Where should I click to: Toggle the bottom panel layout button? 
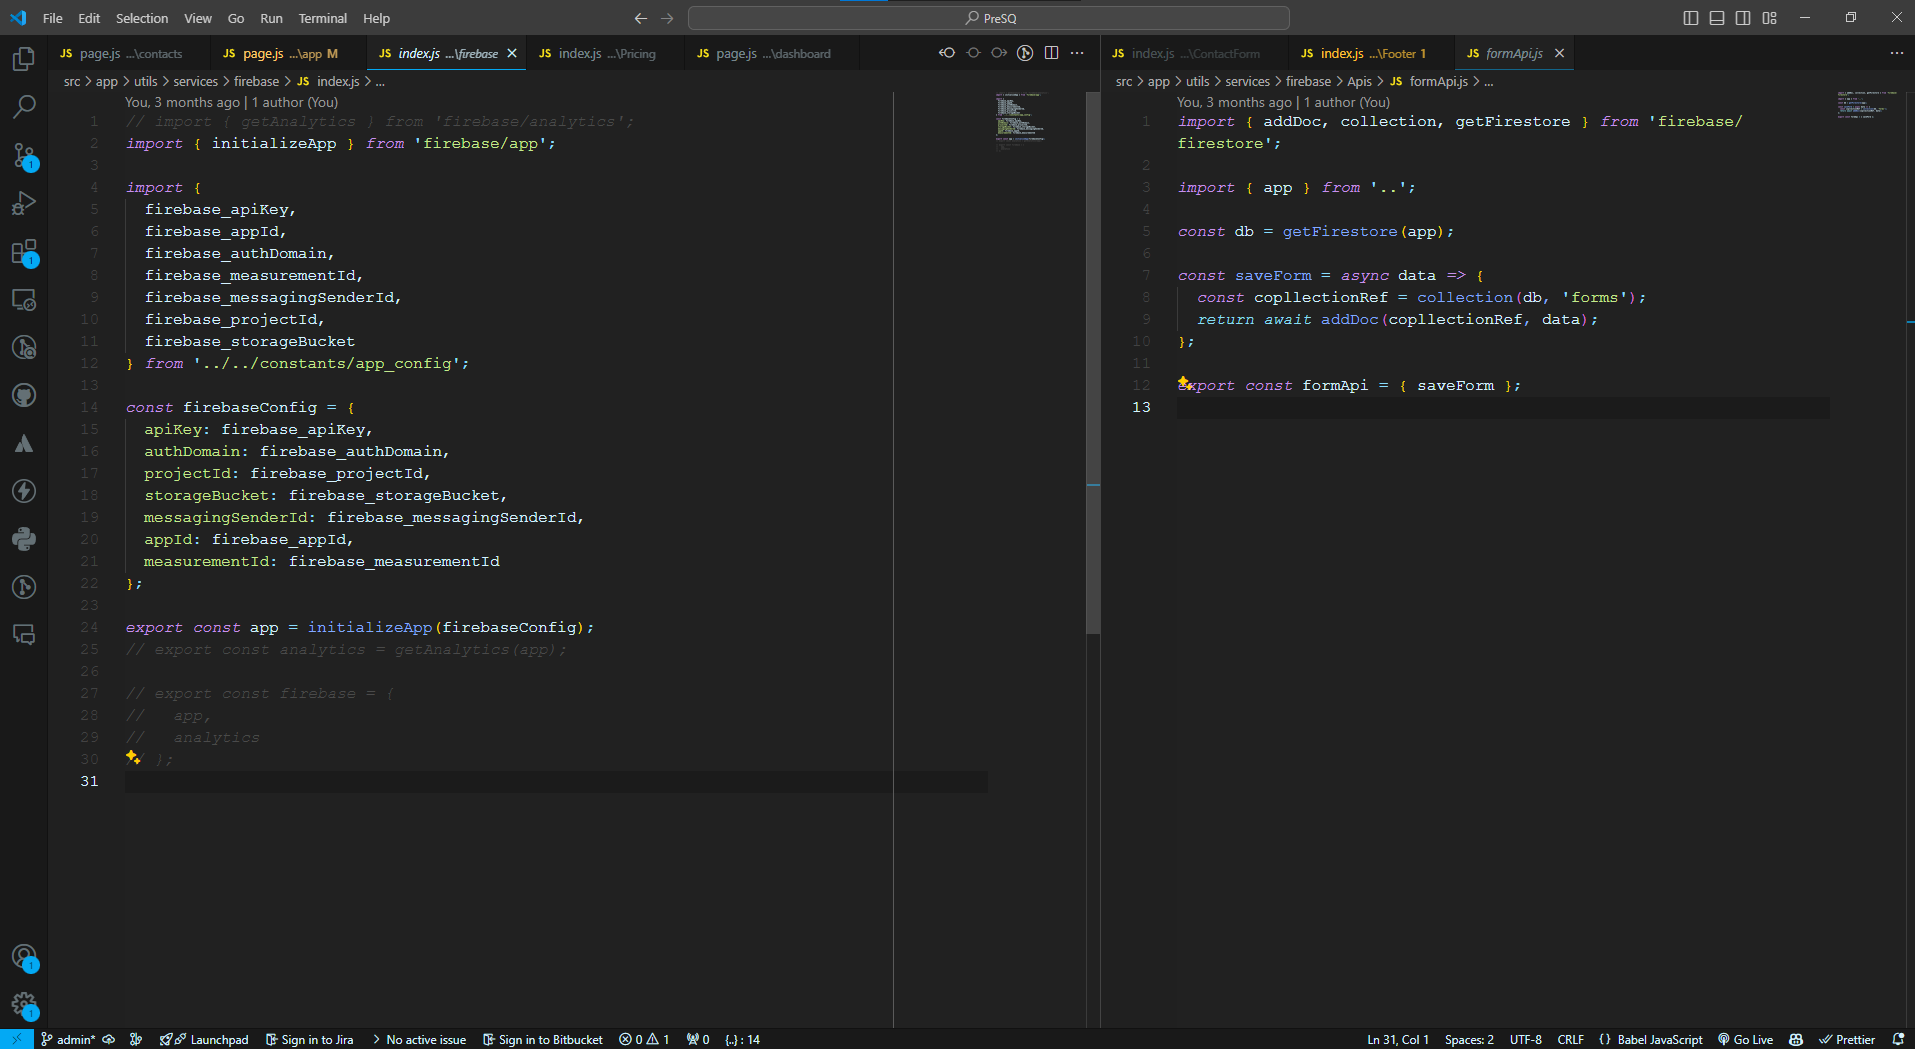pyautogui.click(x=1717, y=18)
